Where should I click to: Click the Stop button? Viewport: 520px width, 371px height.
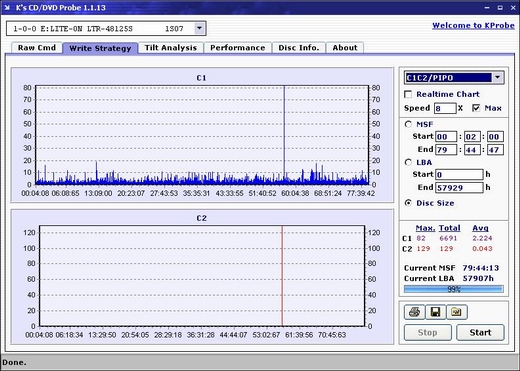coord(428,332)
